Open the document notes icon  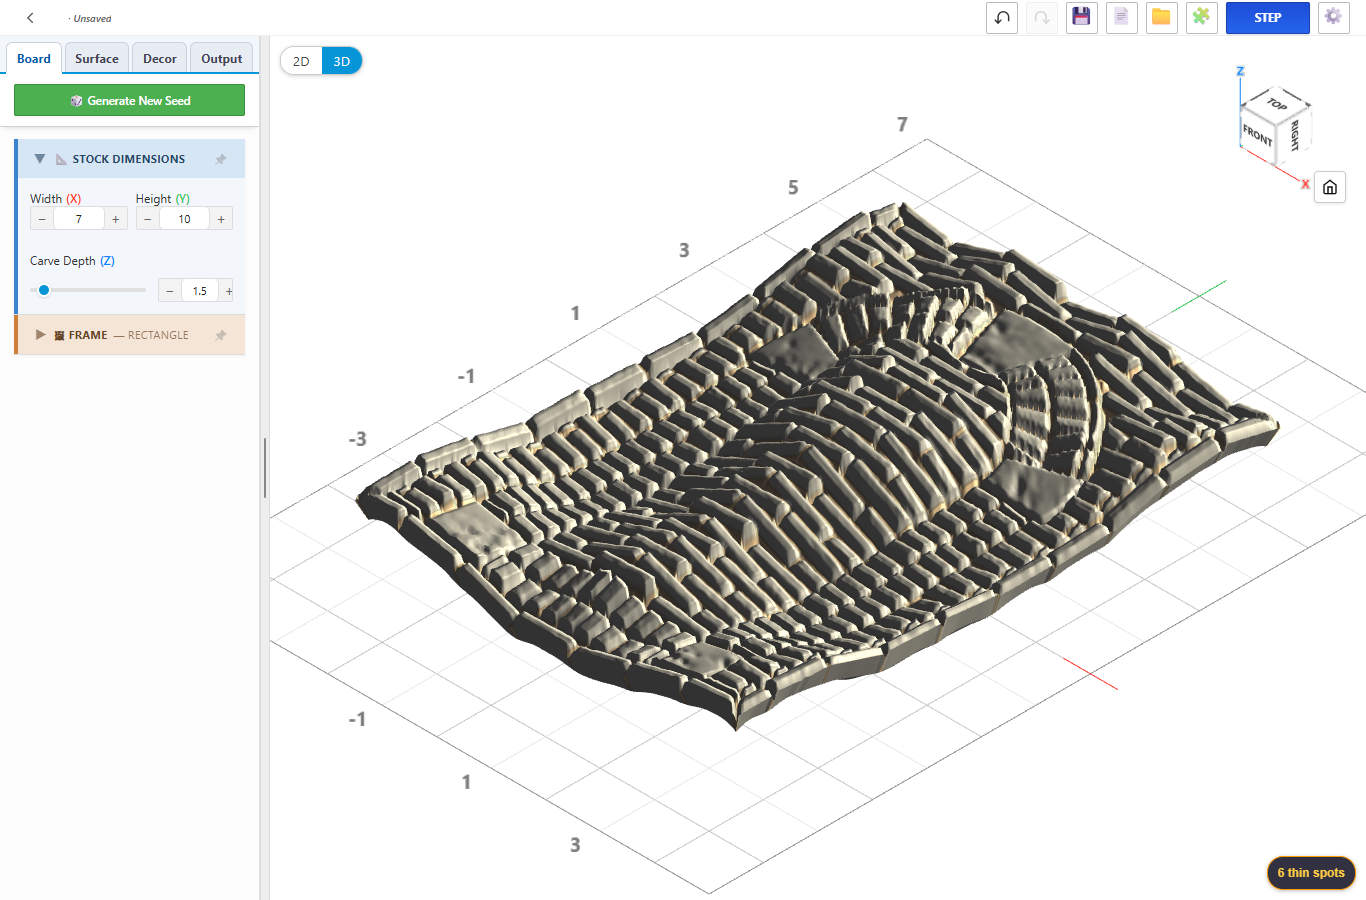(x=1121, y=18)
